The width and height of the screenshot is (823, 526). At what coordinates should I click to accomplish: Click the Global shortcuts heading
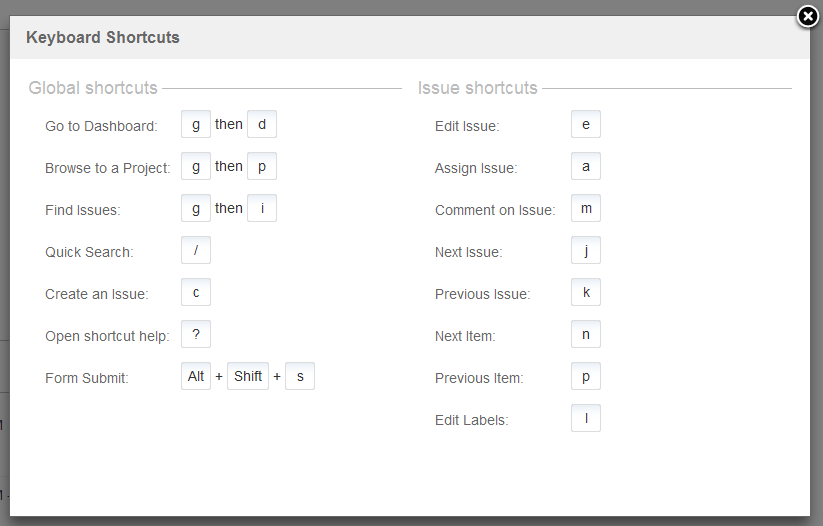tap(93, 88)
